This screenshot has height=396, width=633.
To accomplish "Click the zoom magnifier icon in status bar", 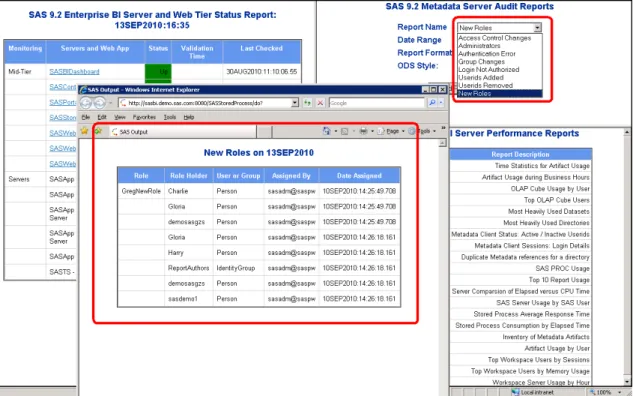I will [592, 392].
